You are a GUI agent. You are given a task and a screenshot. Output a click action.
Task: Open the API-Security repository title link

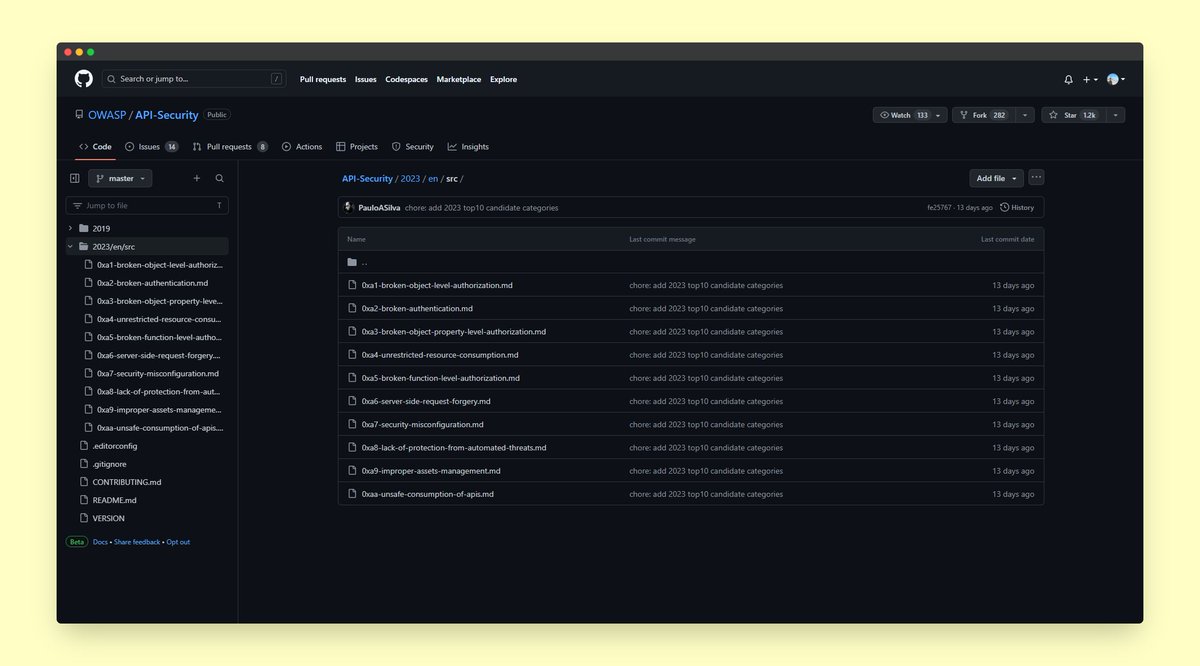[166, 115]
